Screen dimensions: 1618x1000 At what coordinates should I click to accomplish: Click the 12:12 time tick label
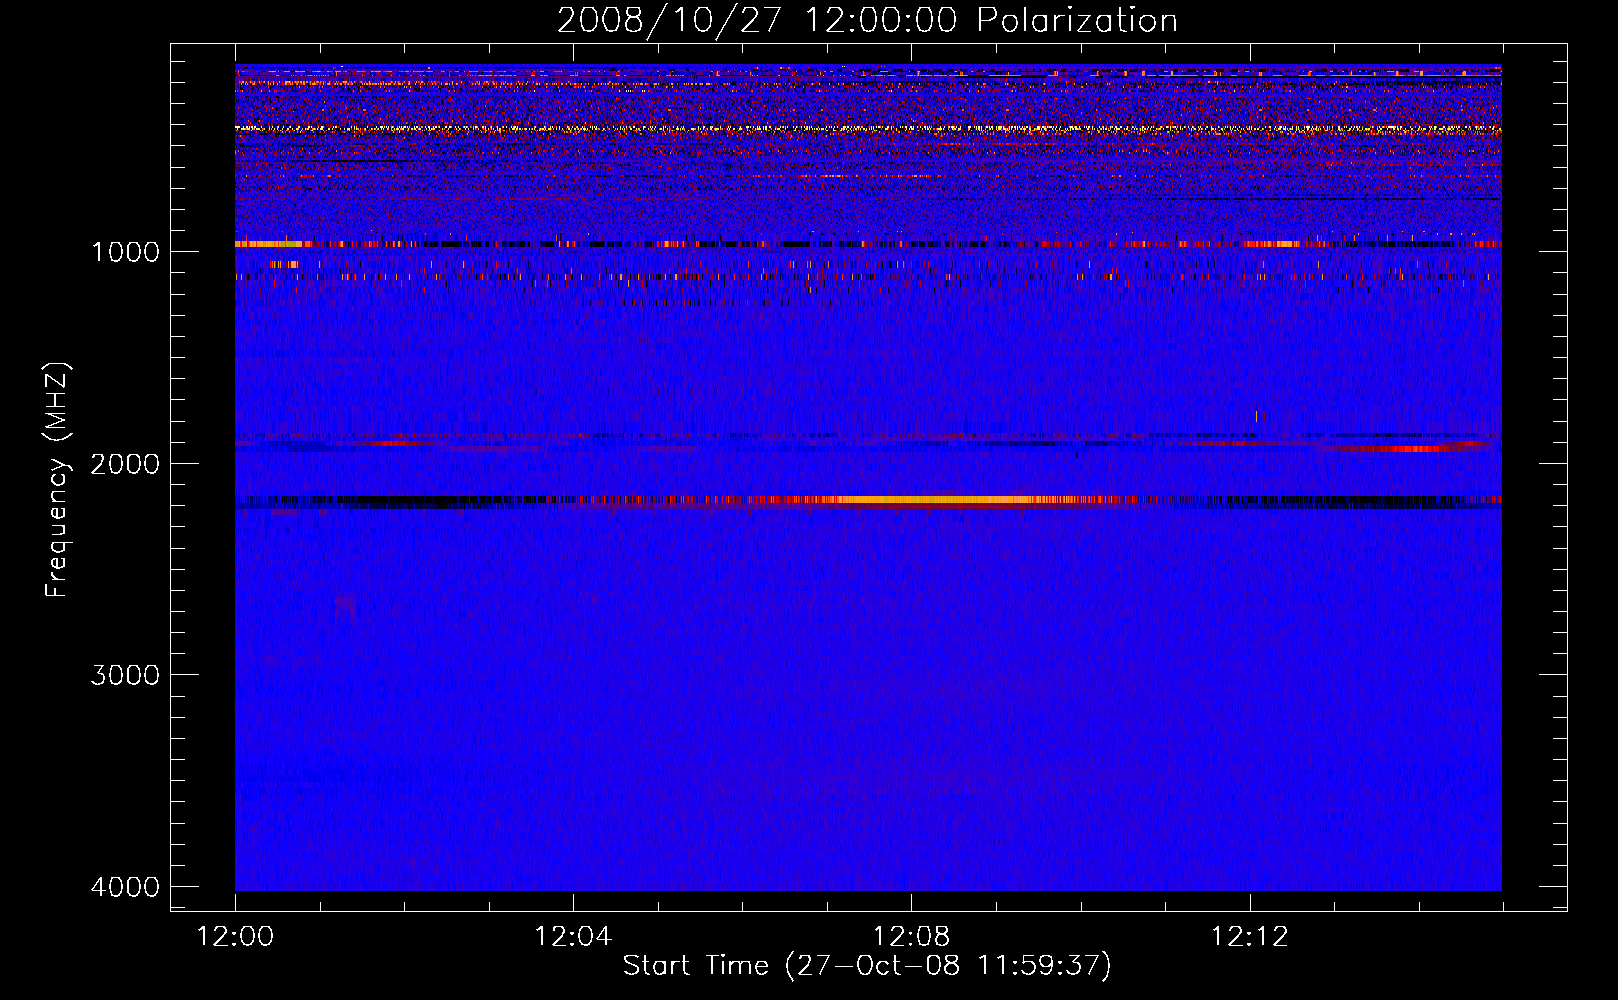click(x=1249, y=937)
